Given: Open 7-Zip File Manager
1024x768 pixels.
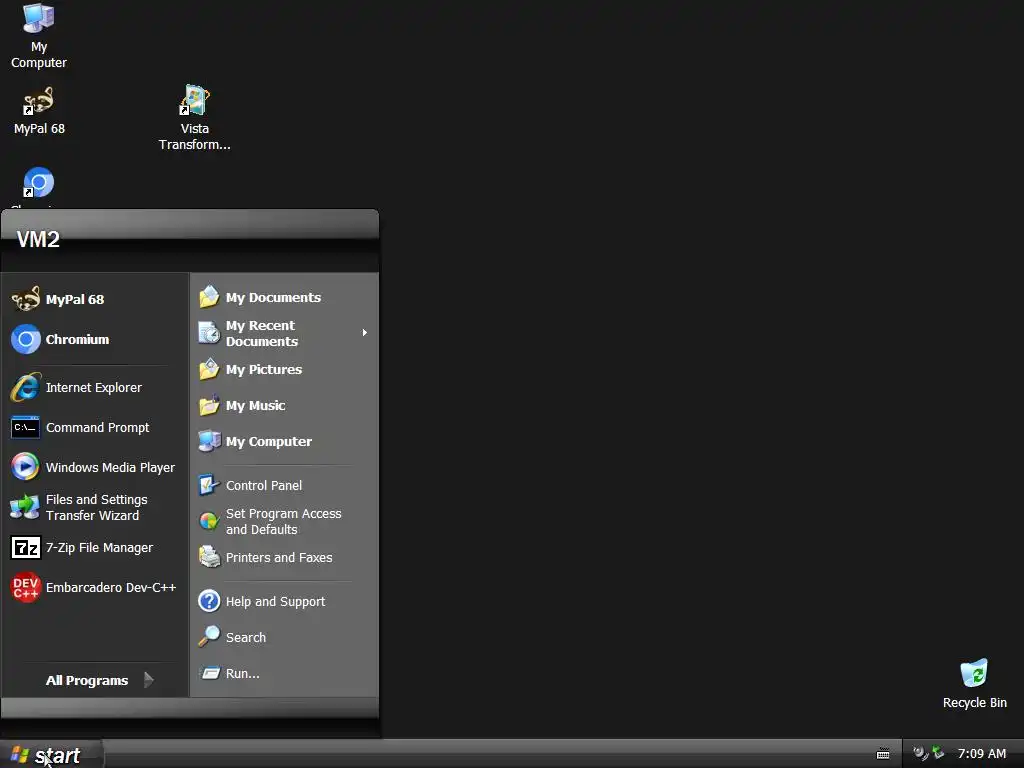Looking at the screenshot, I should pos(95,547).
